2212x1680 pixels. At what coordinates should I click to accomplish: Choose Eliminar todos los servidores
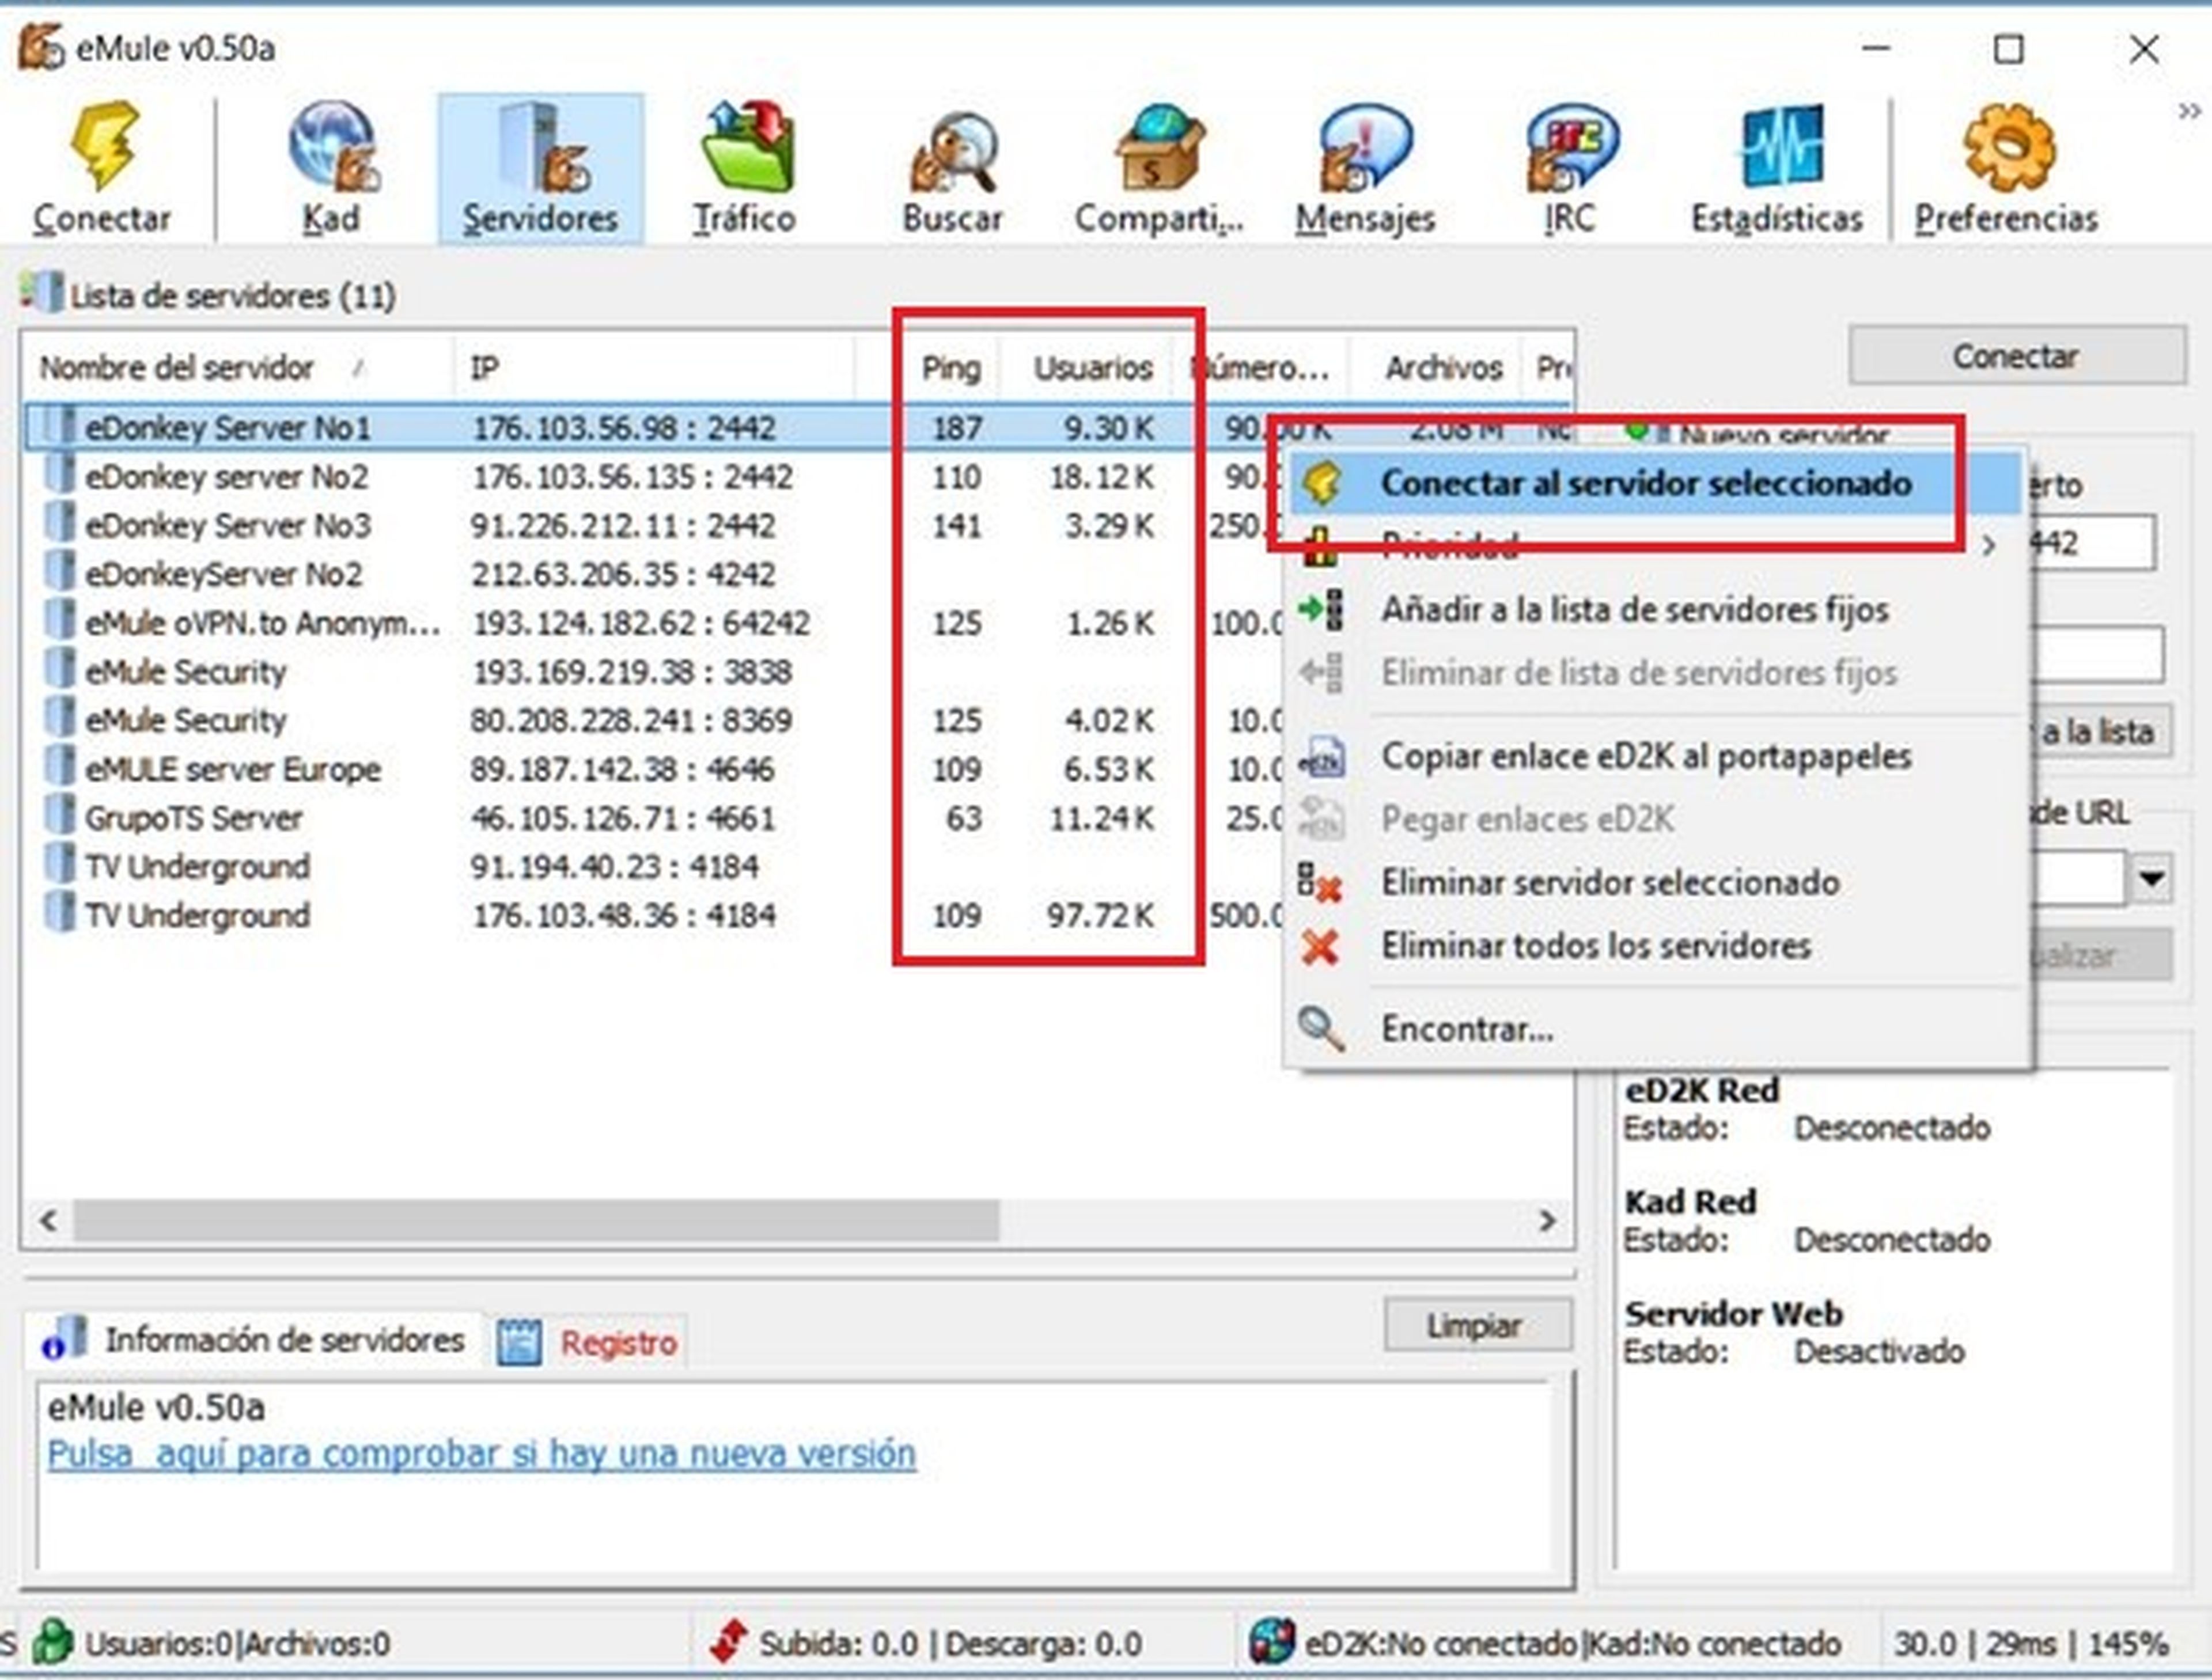point(1655,946)
